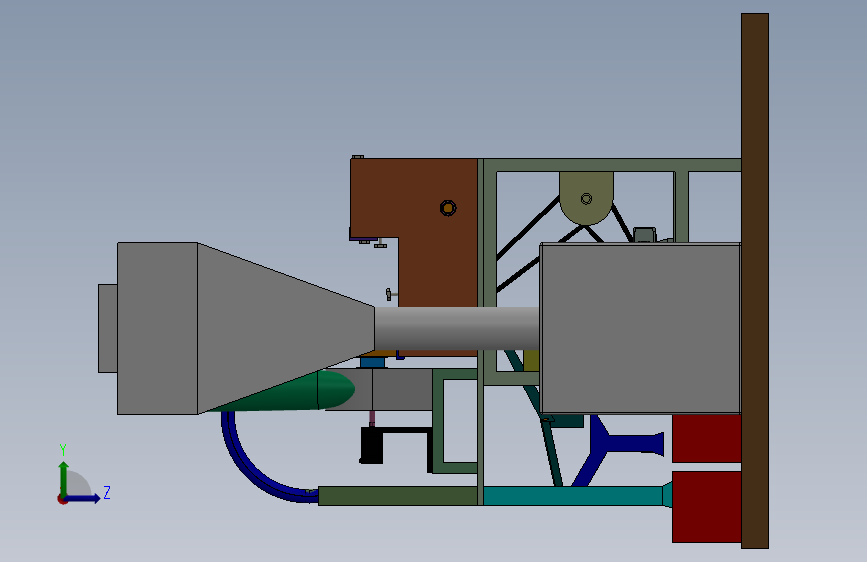Click the hole in the olive pulley bracket
867x562 pixels.
pyautogui.click(x=587, y=199)
